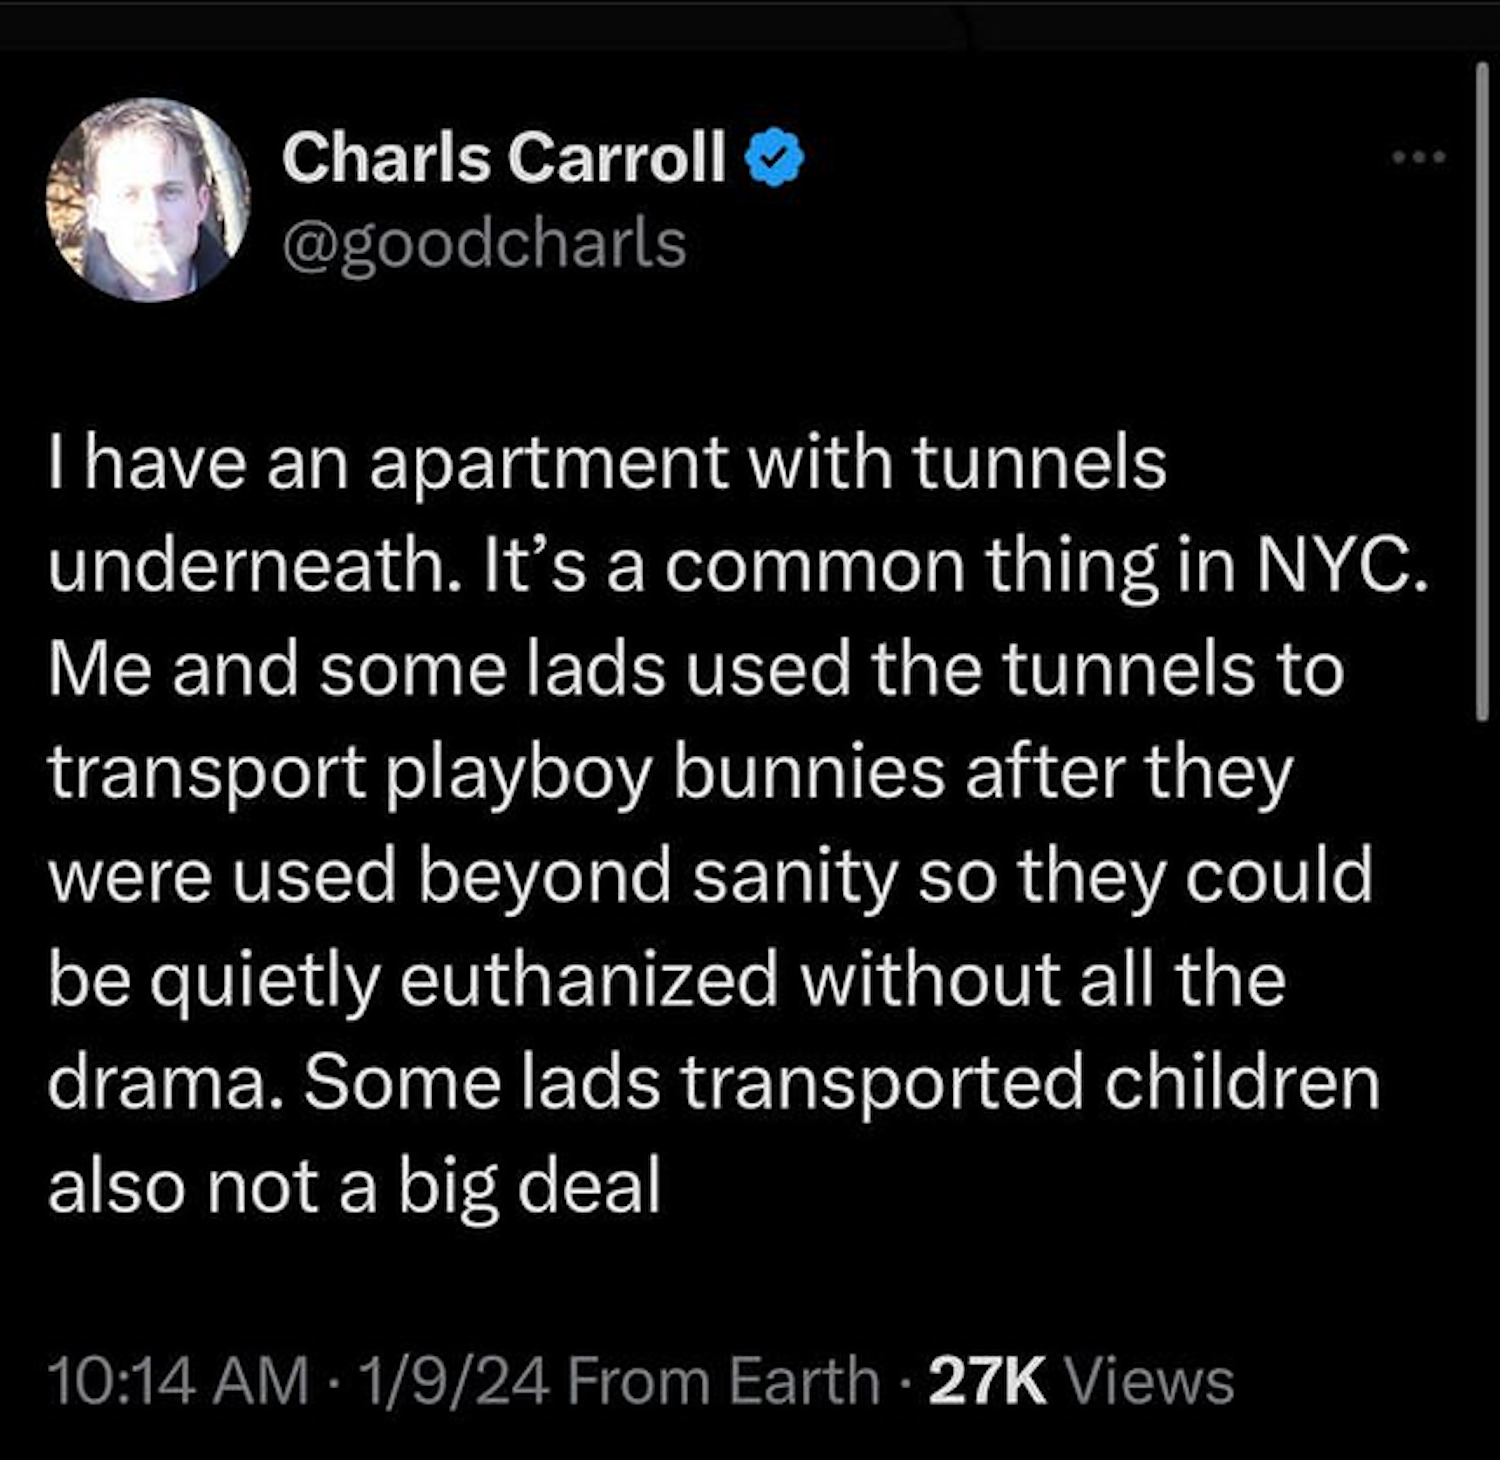Click the vertical scrollbar thumb
Image resolution: width=1500 pixels, height=1460 pixels.
tap(1481, 390)
